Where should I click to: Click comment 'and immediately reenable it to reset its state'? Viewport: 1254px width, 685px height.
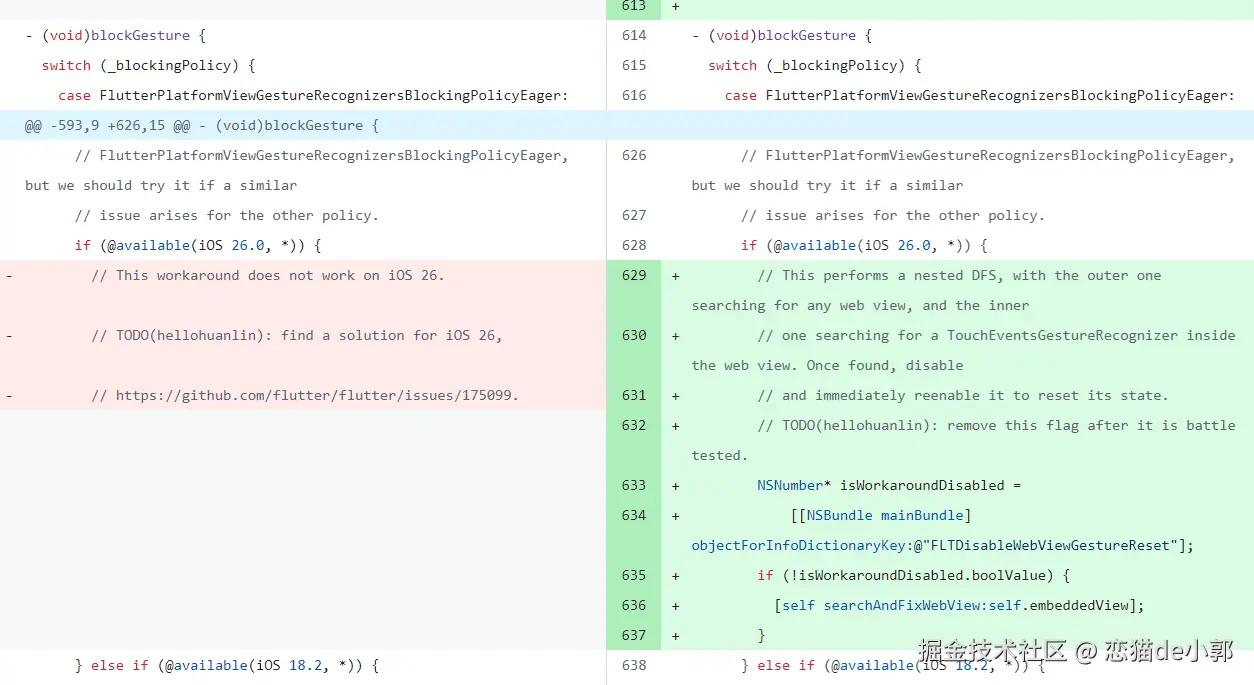[x=962, y=395]
